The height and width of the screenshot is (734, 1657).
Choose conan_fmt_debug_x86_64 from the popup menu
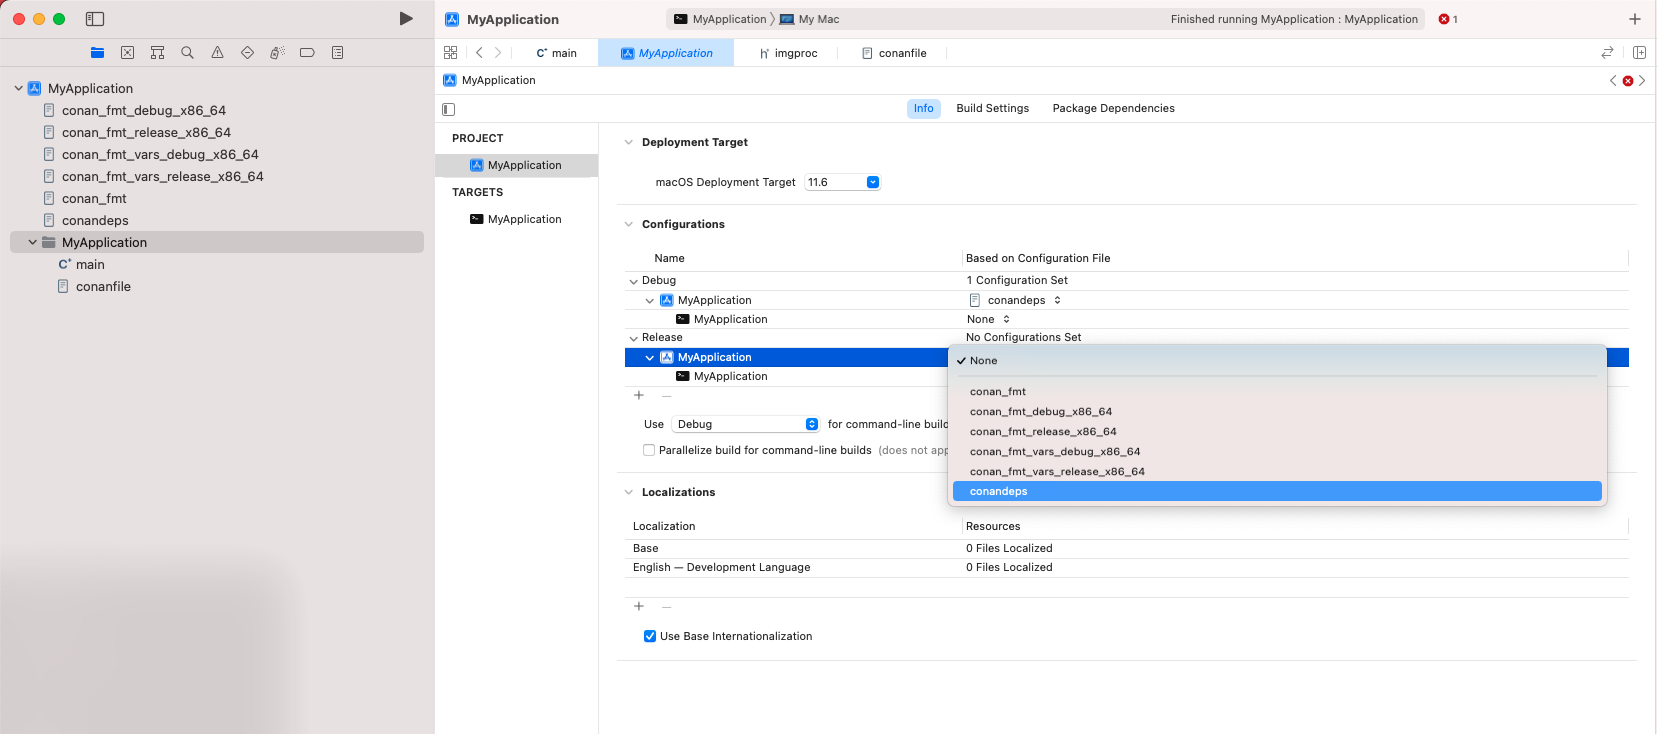[x=1277, y=412]
